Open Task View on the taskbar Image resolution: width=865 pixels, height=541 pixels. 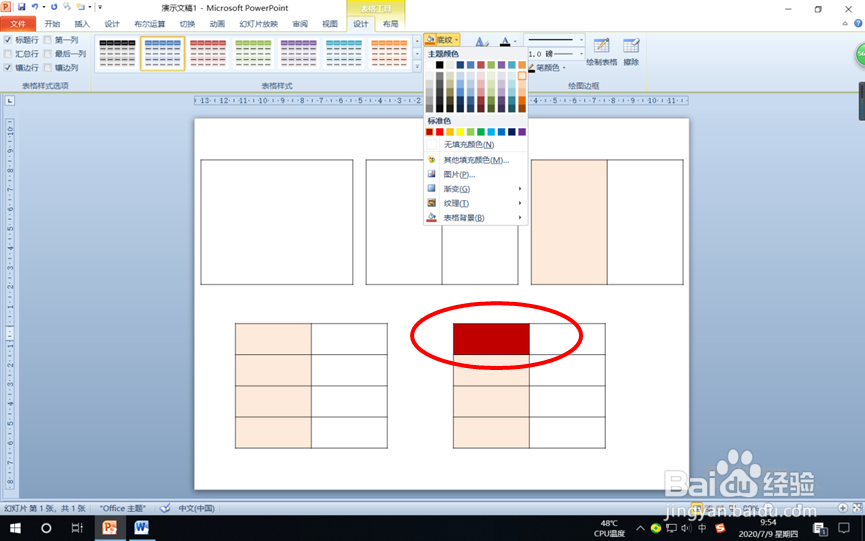click(x=77, y=528)
